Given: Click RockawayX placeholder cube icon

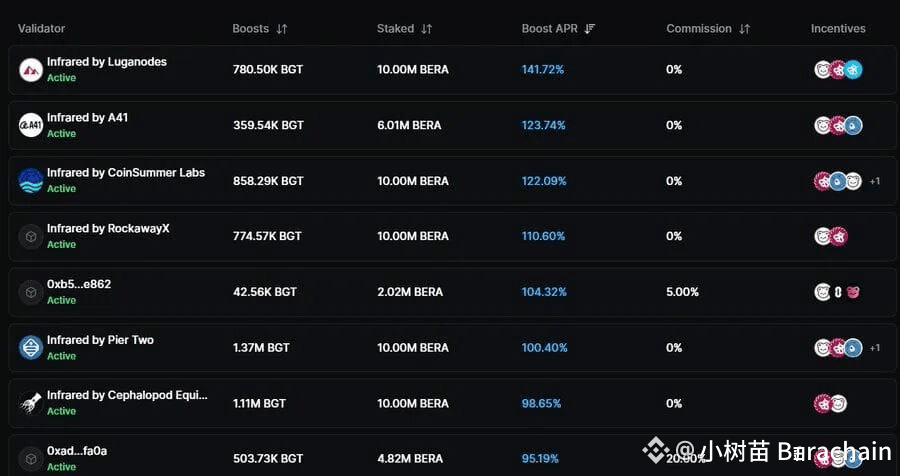Looking at the screenshot, I should (x=31, y=237).
